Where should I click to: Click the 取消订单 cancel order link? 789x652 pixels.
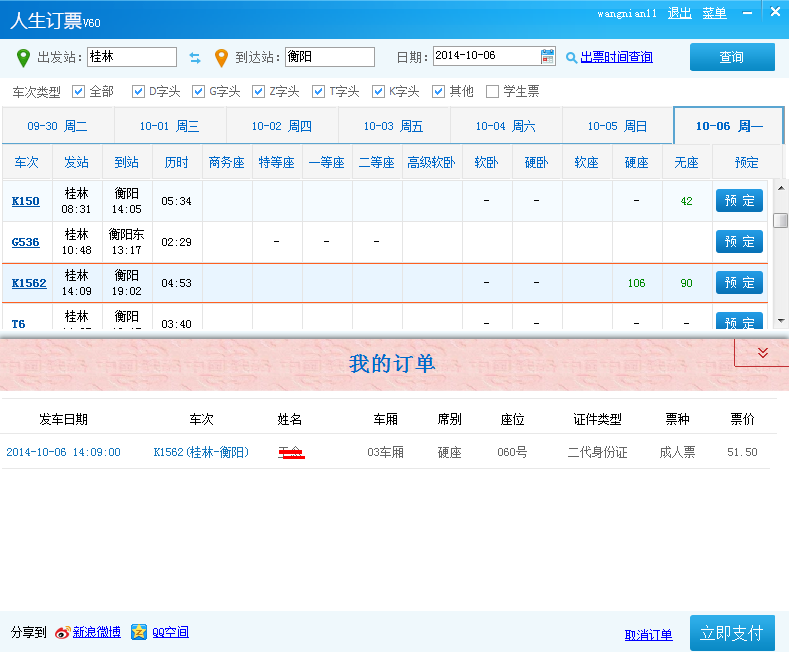(x=648, y=635)
